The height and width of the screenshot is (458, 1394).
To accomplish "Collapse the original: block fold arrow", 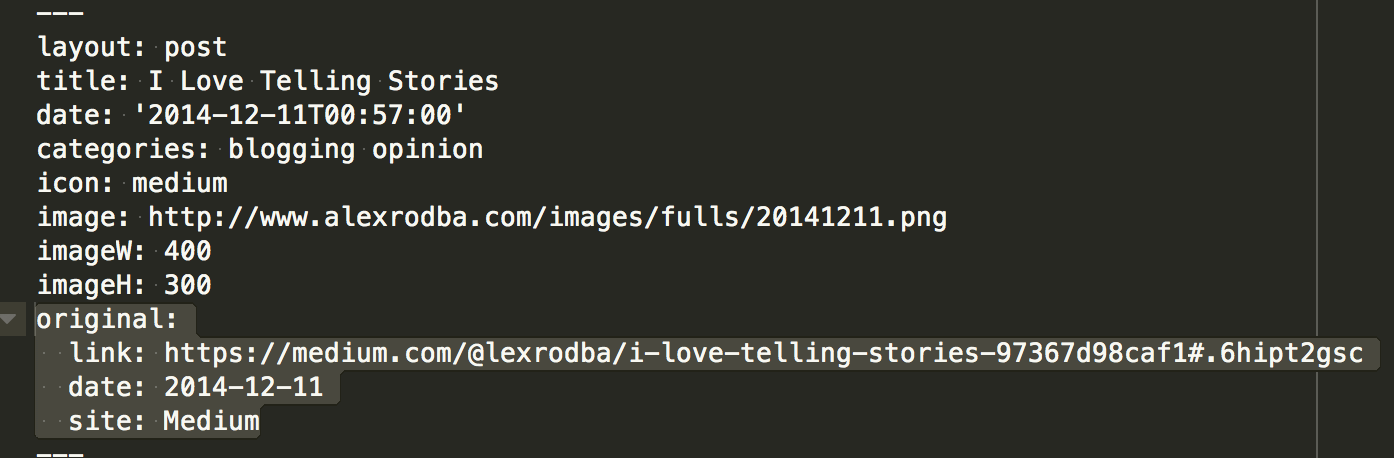I will point(9,320).
